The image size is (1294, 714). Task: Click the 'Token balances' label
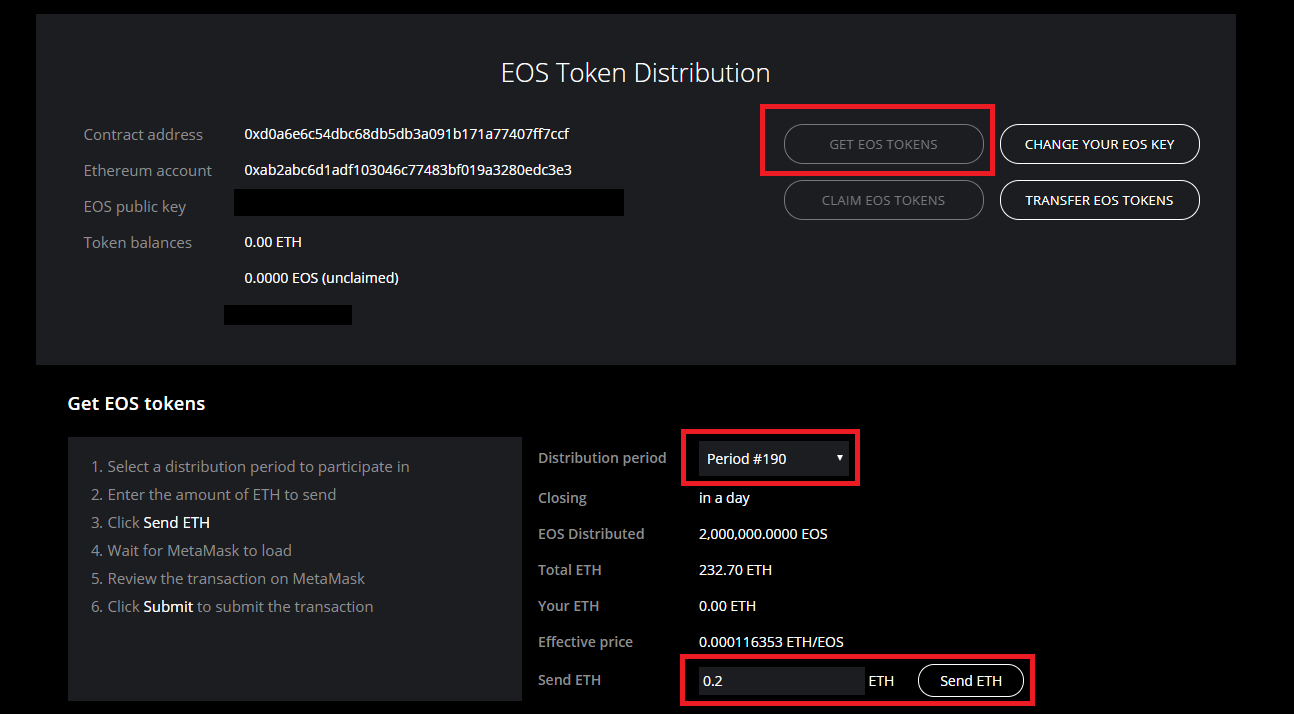point(137,242)
